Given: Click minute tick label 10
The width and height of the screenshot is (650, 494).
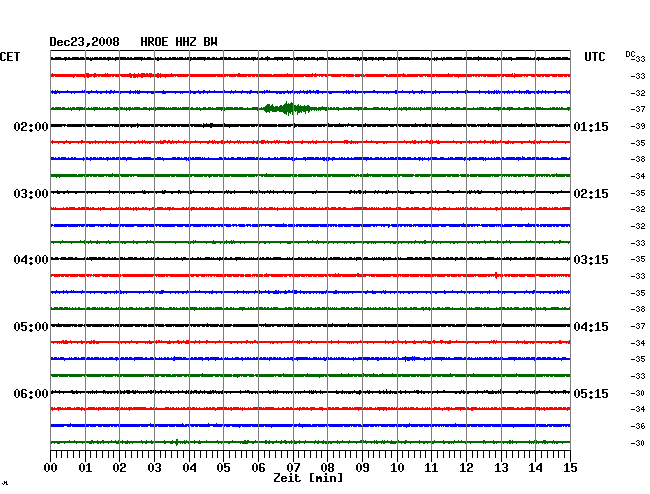Looking at the screenshot, I should (x=397, y=467).
